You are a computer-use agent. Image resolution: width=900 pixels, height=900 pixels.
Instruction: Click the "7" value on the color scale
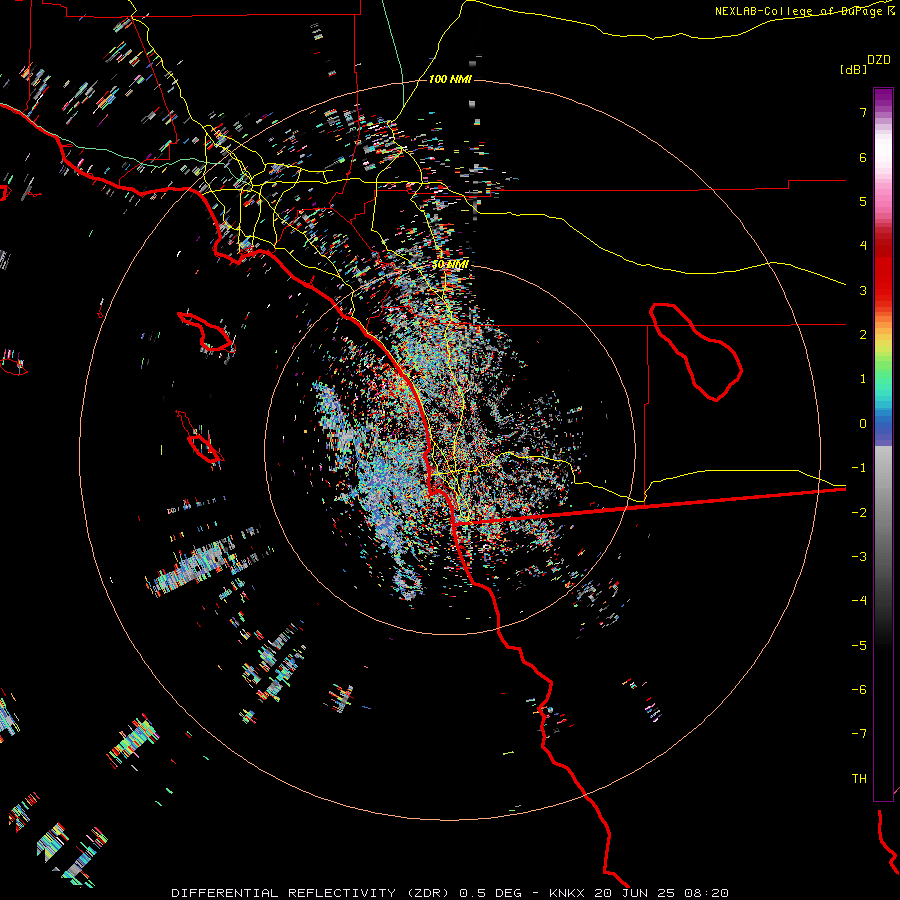(863, 112)
